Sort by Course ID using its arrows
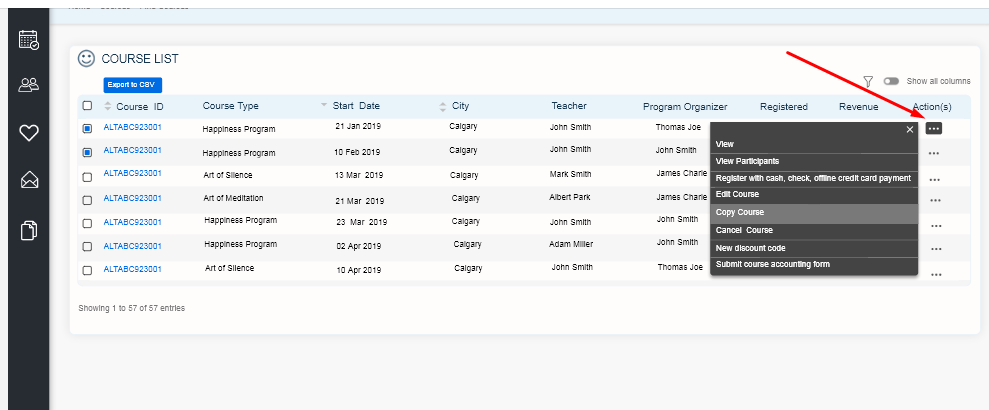The image size is (989, 410). tap(107, 106)
